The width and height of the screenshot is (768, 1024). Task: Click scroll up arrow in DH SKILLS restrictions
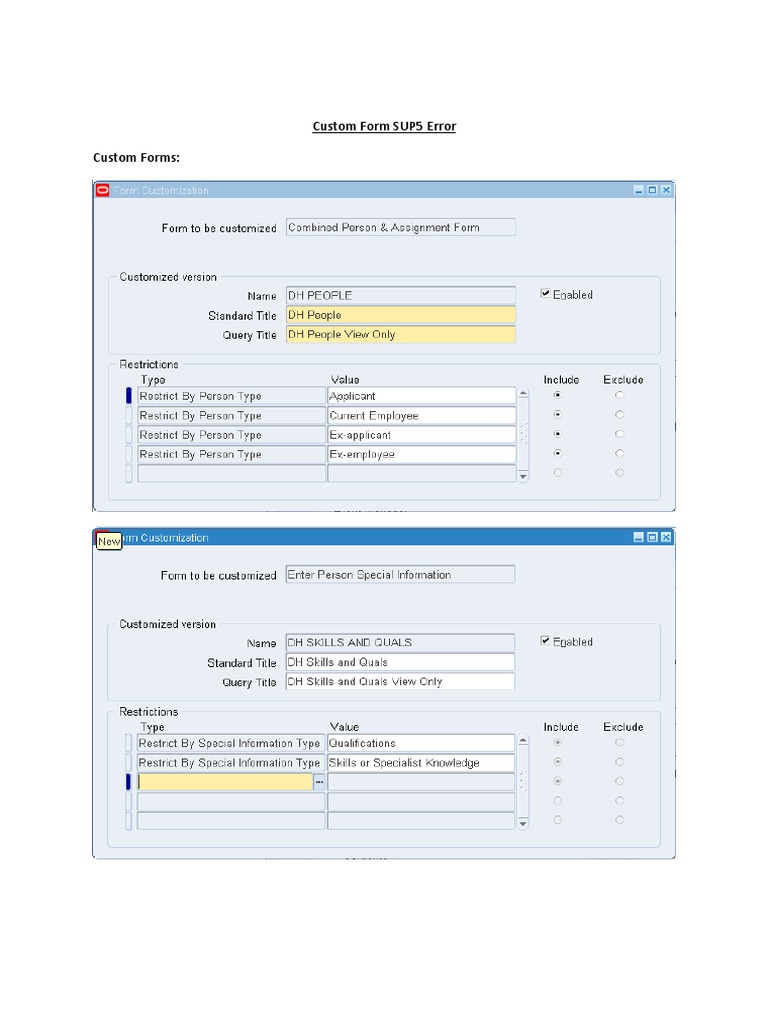(x=523, y=741)
